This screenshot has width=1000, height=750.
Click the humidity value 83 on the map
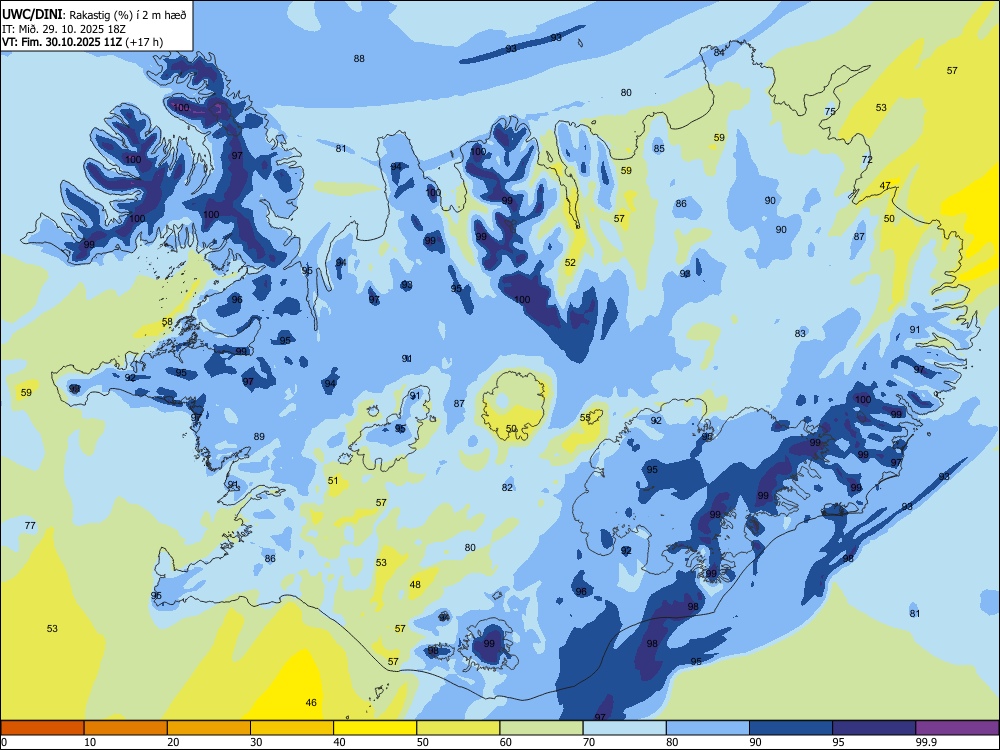coord(800,334)
